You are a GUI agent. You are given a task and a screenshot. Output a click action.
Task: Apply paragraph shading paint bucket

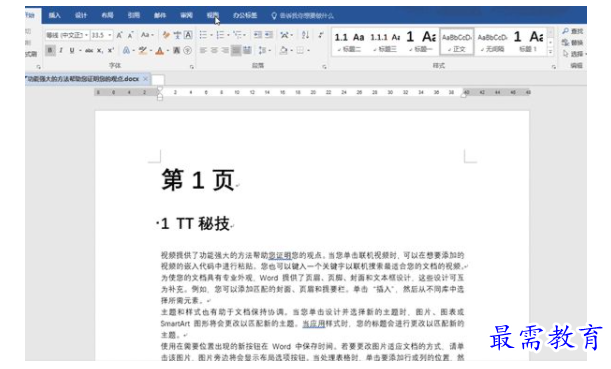tap(284, 50)
